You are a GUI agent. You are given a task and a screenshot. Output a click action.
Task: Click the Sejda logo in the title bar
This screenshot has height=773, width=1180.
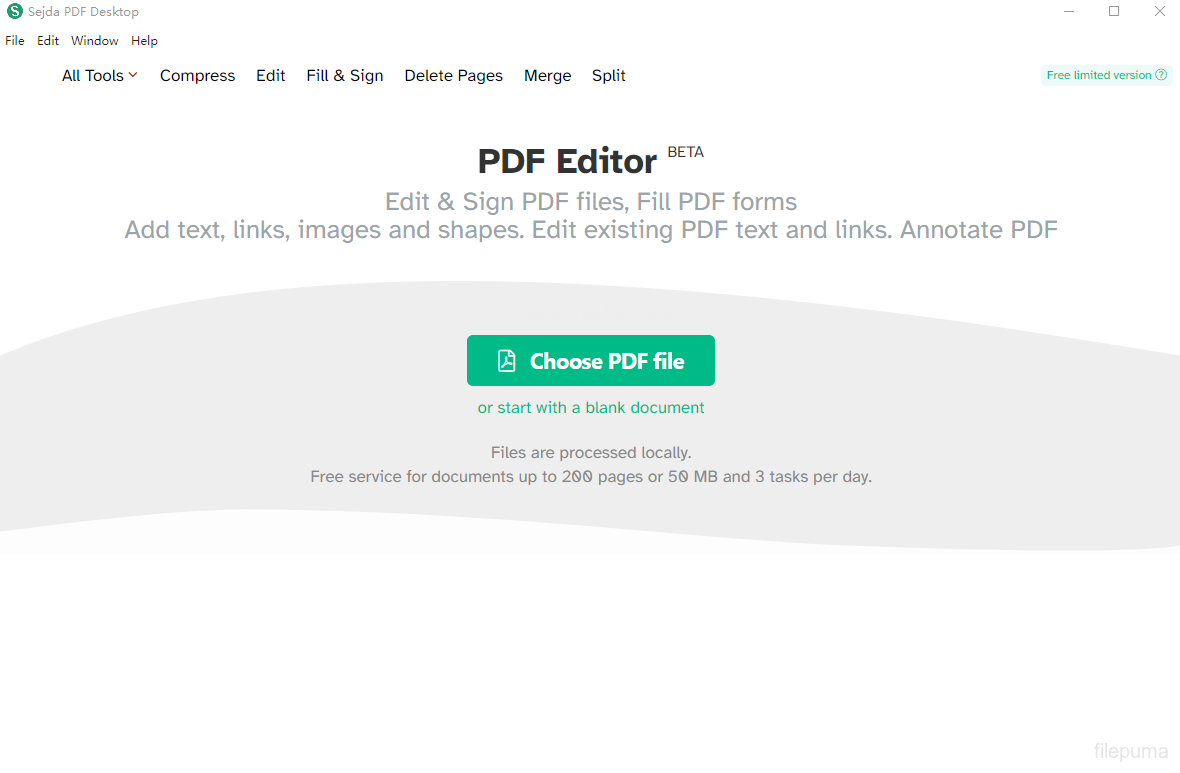[x=15, y=12]
